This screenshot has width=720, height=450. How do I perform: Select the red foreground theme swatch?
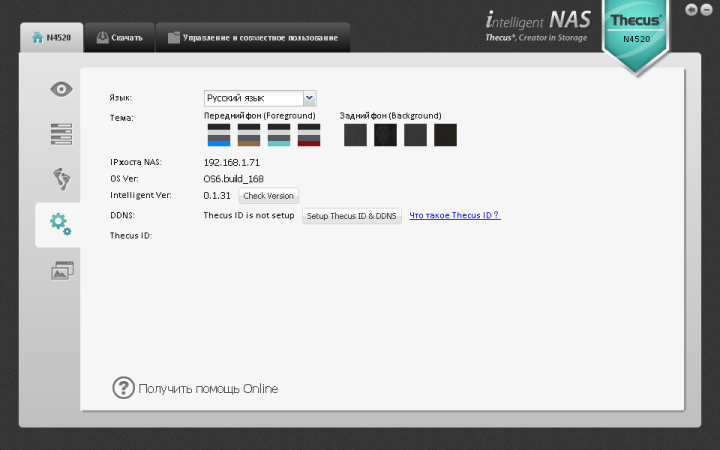click(x=309, y=135)
